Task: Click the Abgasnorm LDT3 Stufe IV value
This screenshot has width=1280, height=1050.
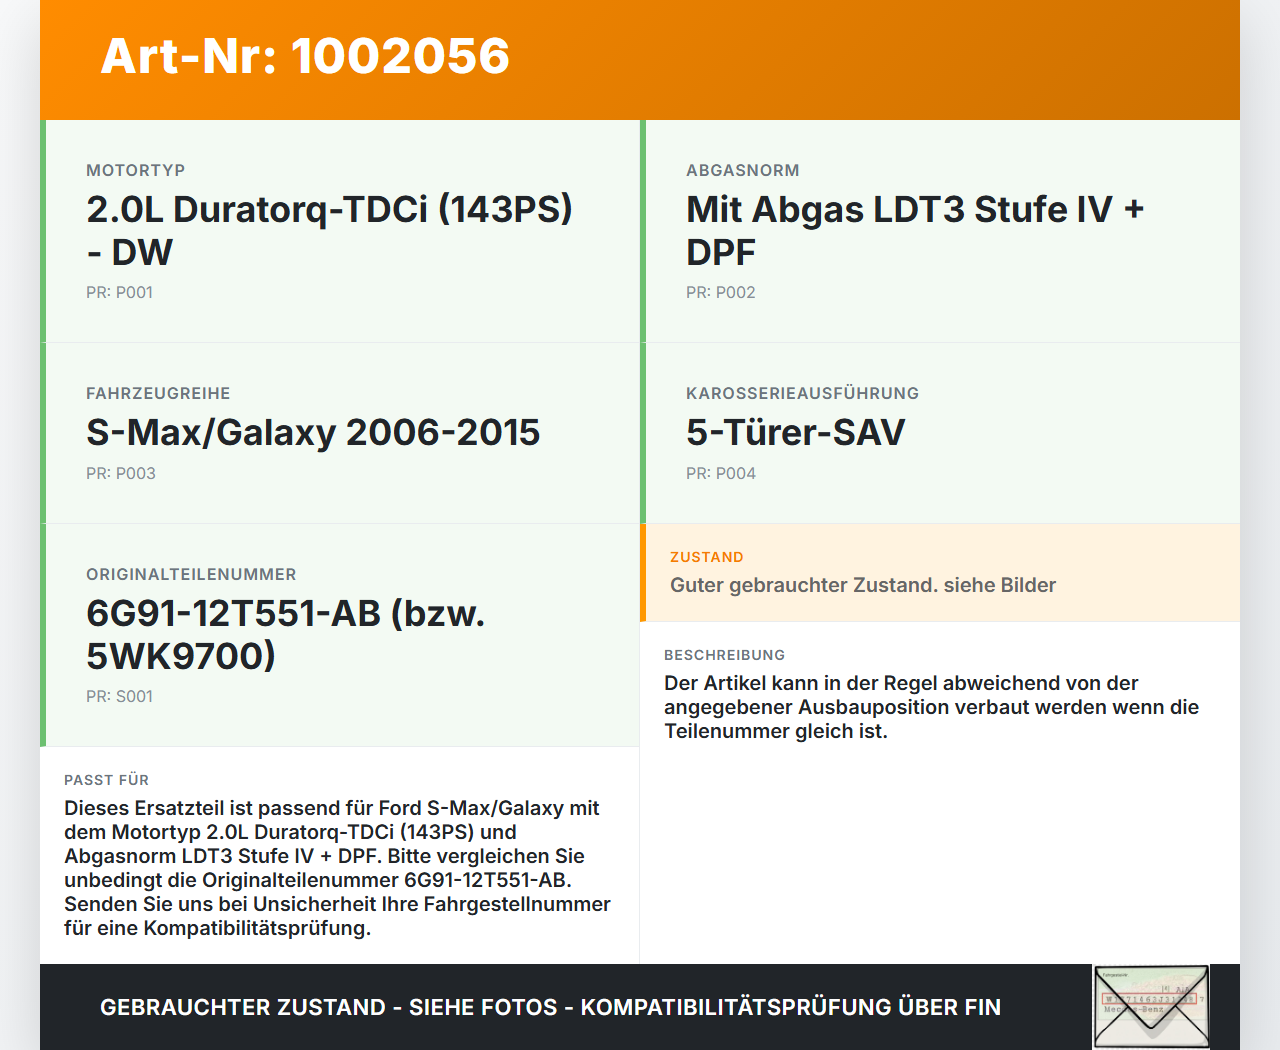Action: click(914, 230)
